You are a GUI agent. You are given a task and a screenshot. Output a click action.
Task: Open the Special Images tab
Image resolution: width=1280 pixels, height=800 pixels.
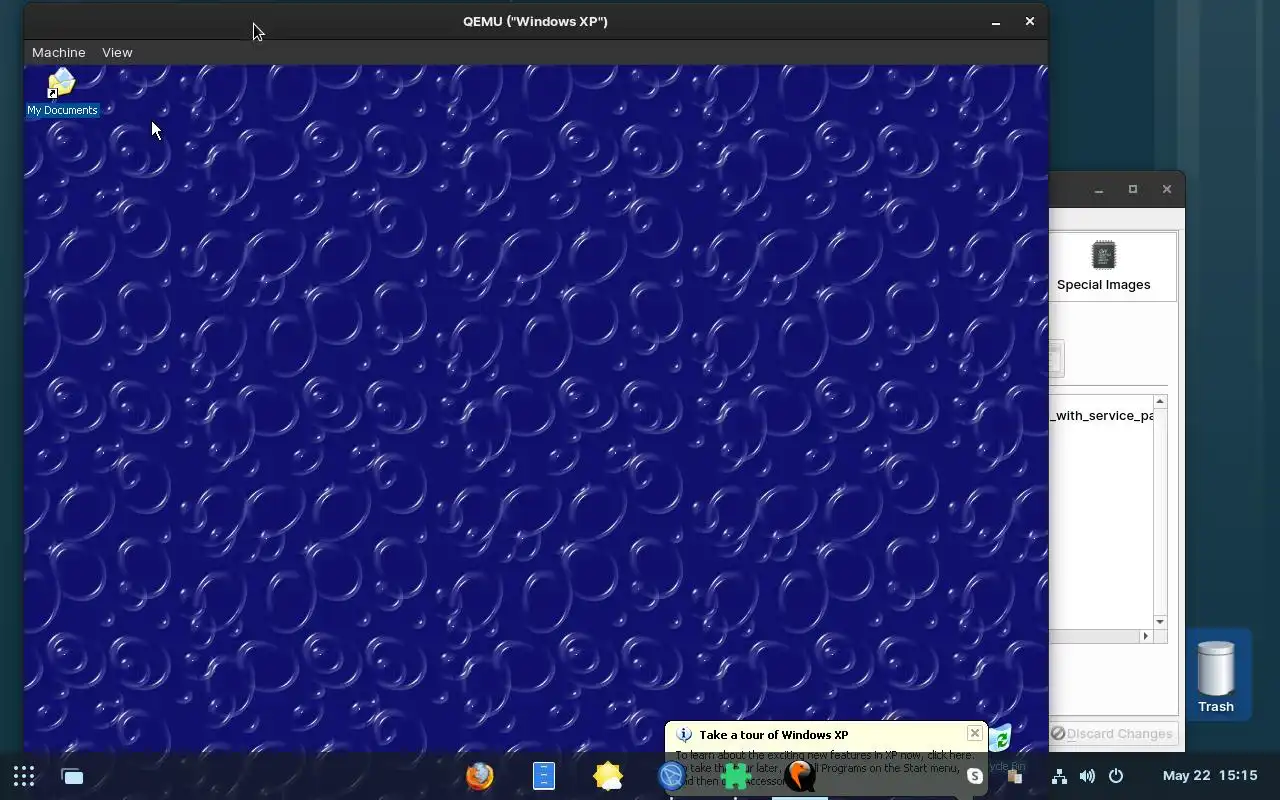click(x=1103, y=266)
